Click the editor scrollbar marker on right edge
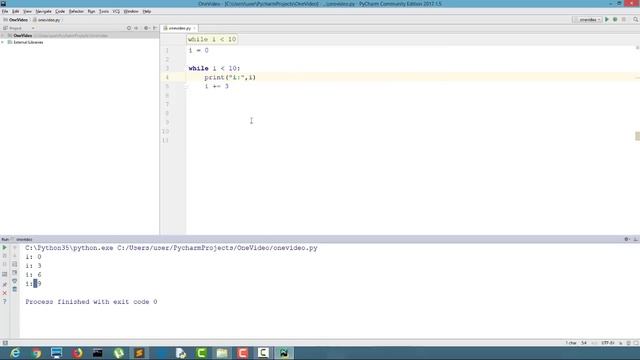 coord(638,136)
